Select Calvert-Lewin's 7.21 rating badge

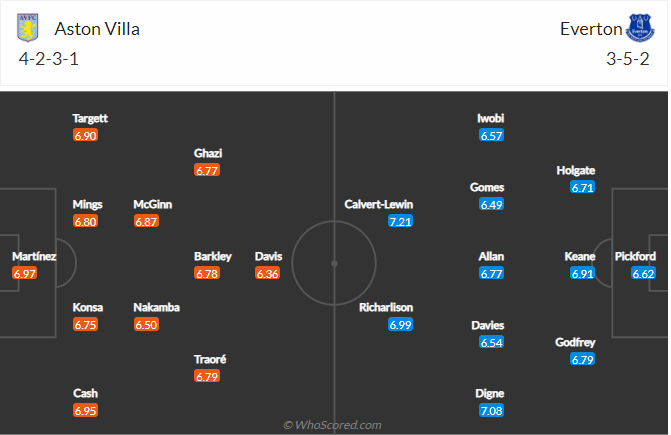point(400,220)
